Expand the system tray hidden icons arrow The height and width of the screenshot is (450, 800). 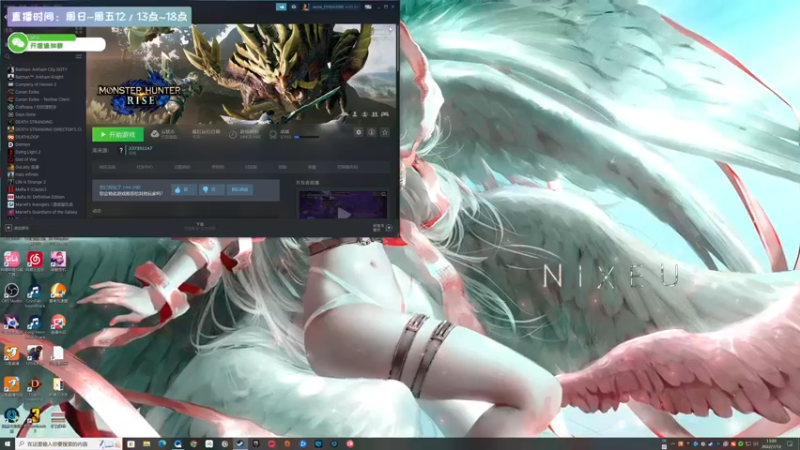pos(673,444)
